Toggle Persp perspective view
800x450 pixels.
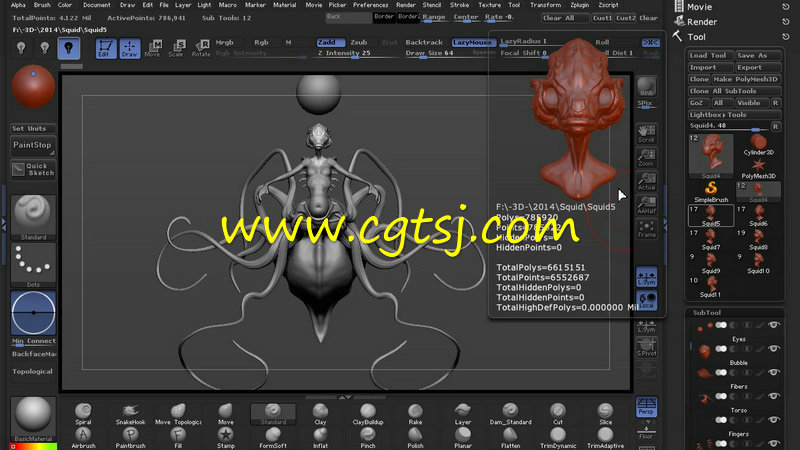(646, 407)
